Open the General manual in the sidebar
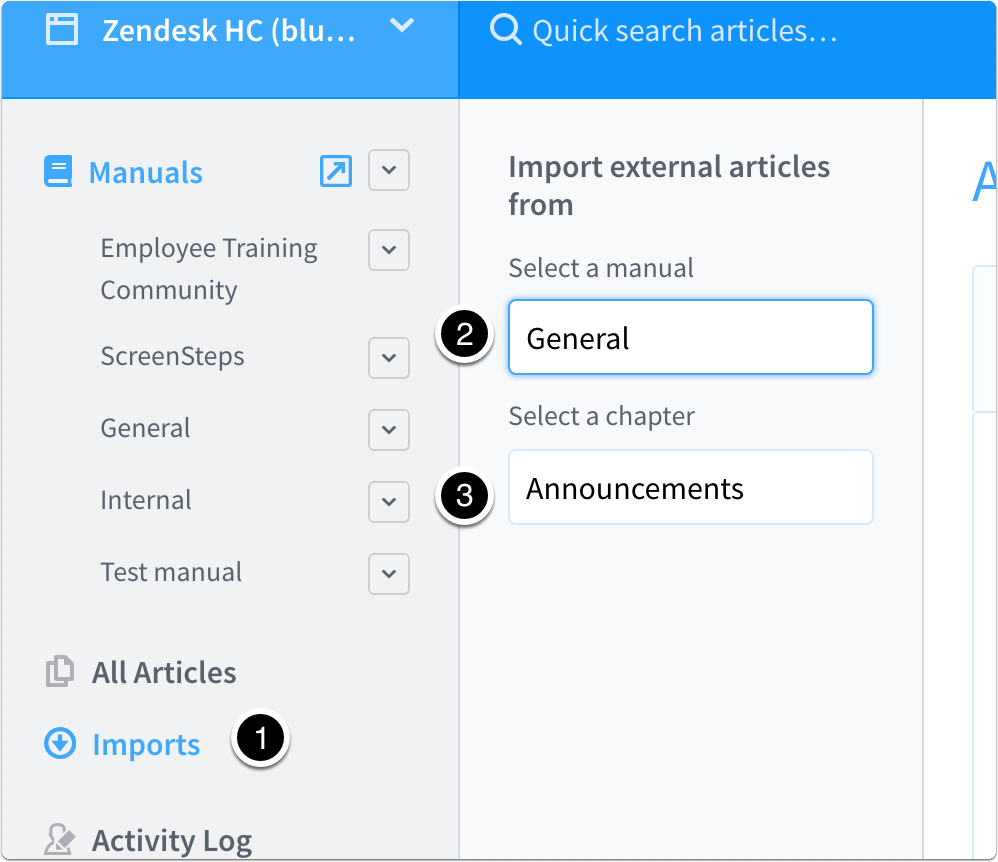The height and width of the screenshot is (862, 998). 145,428
